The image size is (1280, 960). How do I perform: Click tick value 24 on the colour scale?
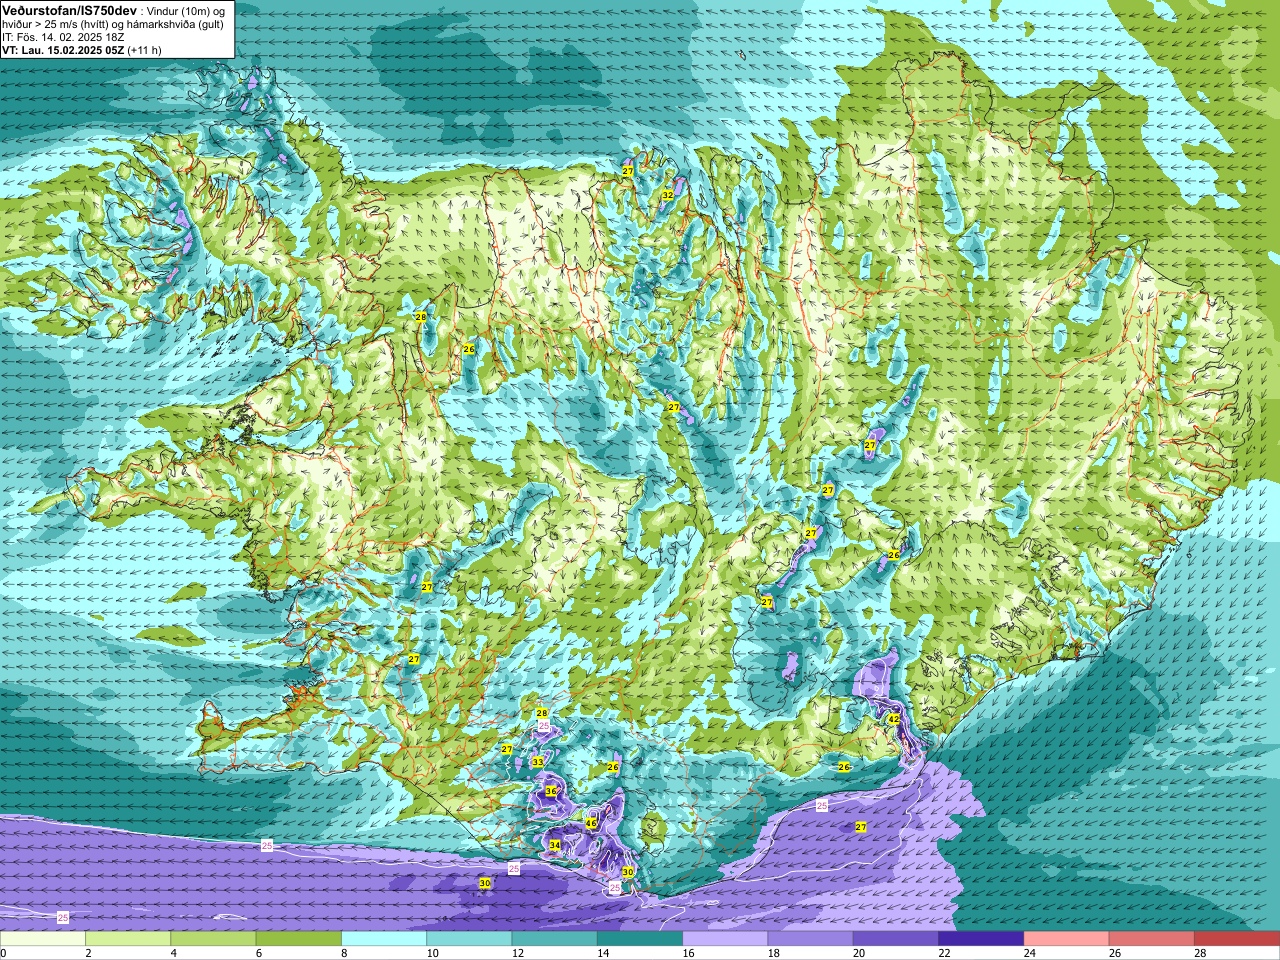point(1029,953)
